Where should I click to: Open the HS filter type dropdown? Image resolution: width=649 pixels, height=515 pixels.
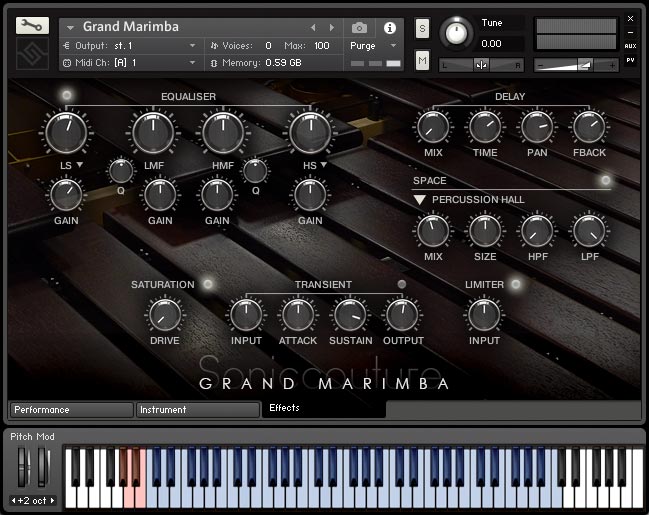tap(324, 165)
